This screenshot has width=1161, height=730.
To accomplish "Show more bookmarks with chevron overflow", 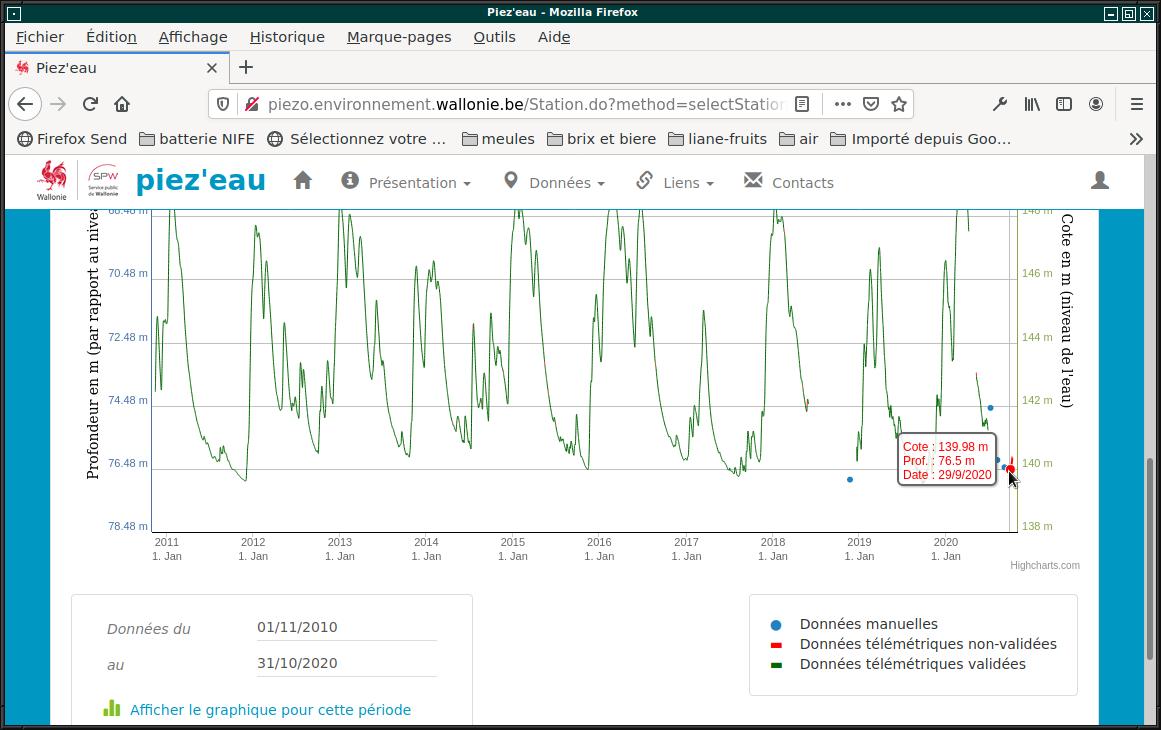I will click(1136, 139).
